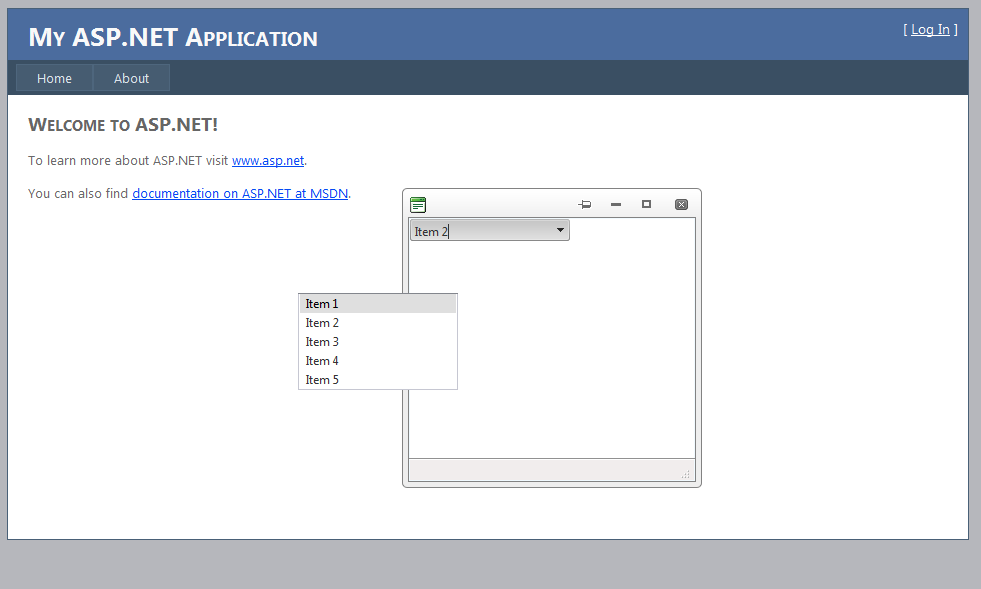
Task: Visit the www.asp.net link
Action: 268,160
